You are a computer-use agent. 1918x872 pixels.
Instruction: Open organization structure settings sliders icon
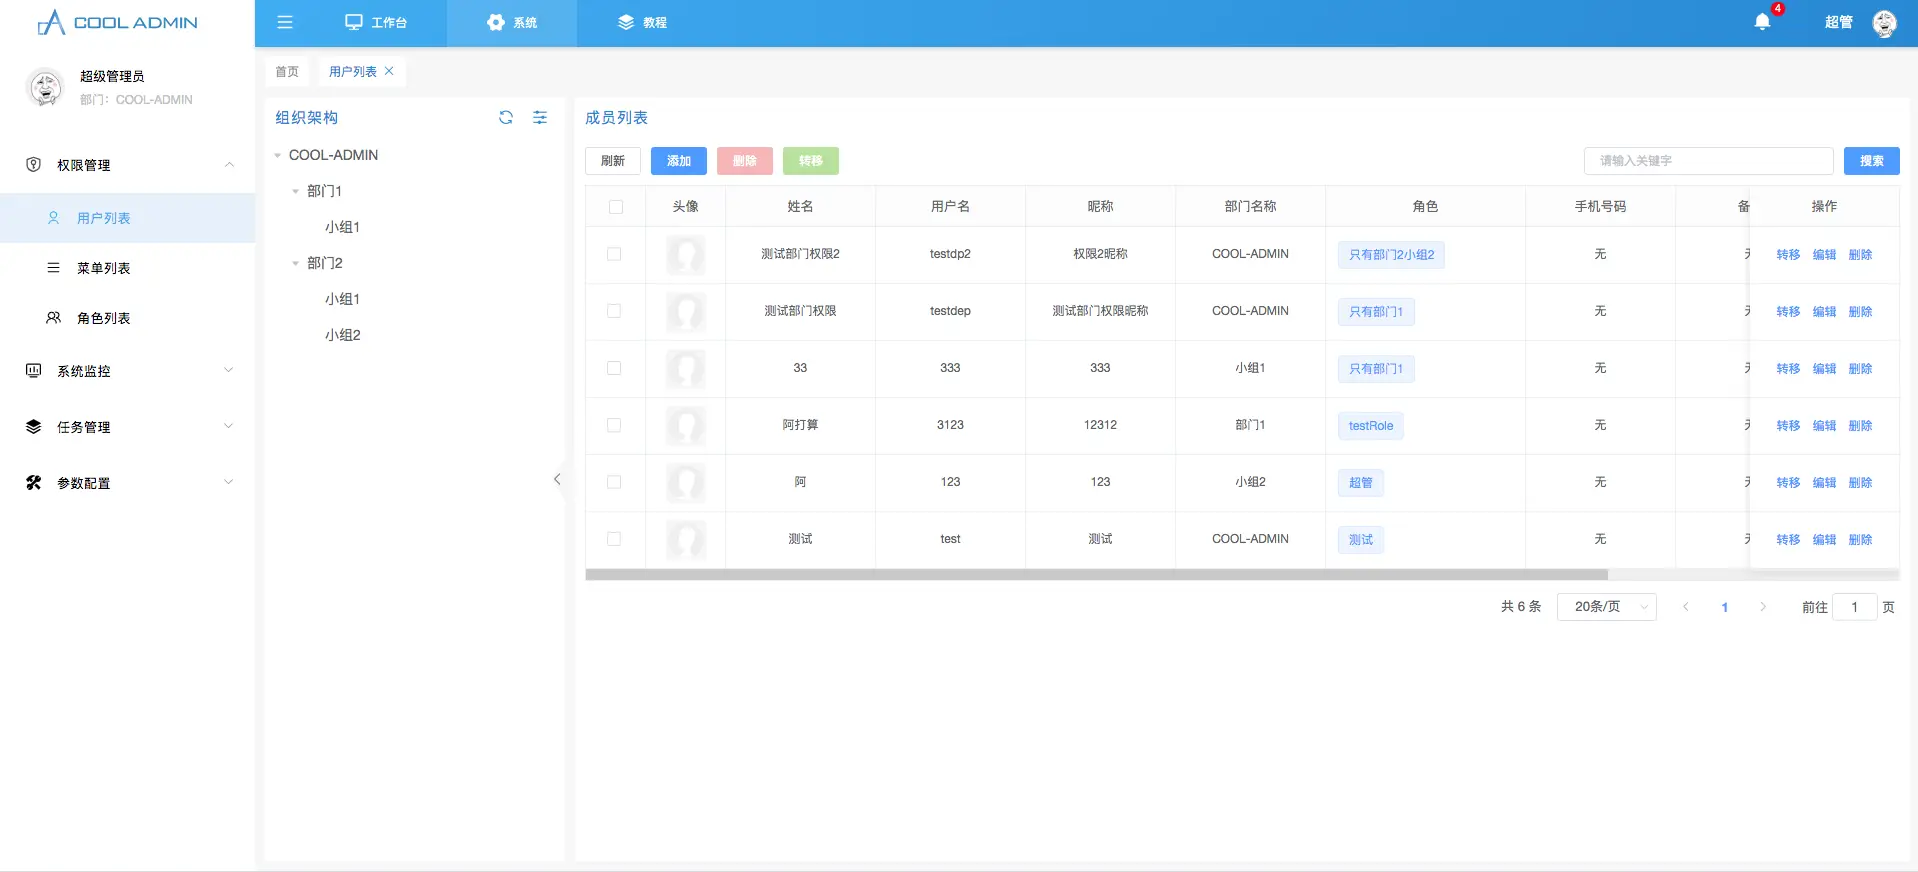(x=540, y=118)
